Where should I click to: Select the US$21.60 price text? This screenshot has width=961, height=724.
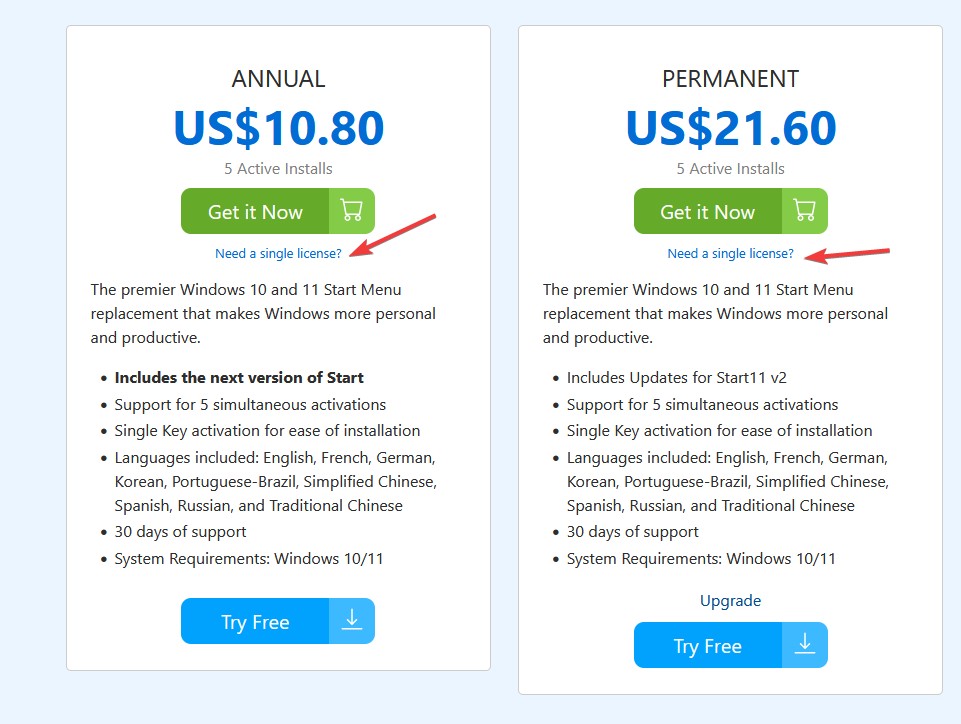click(730, 128)
